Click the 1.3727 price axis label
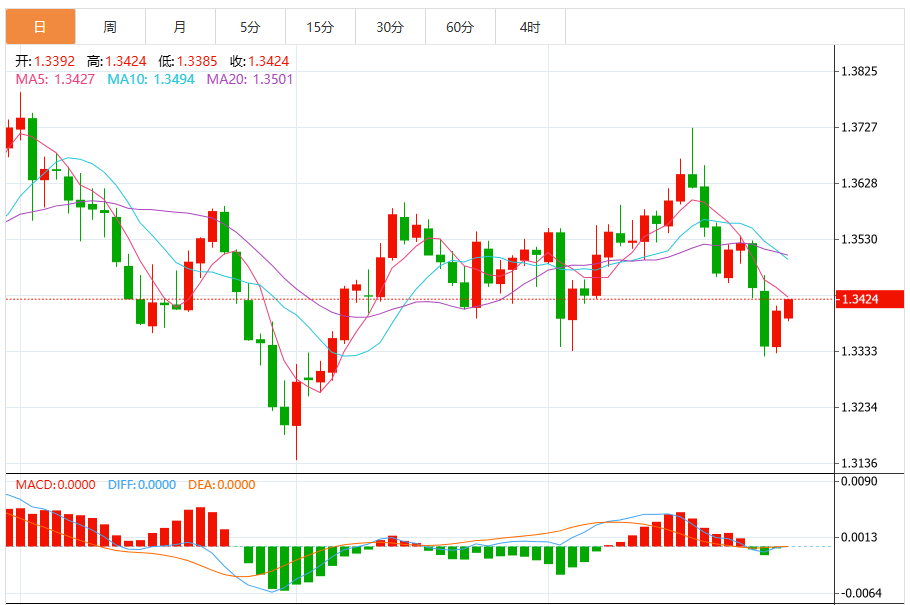910x605 pixels. (x=860, y=127)
